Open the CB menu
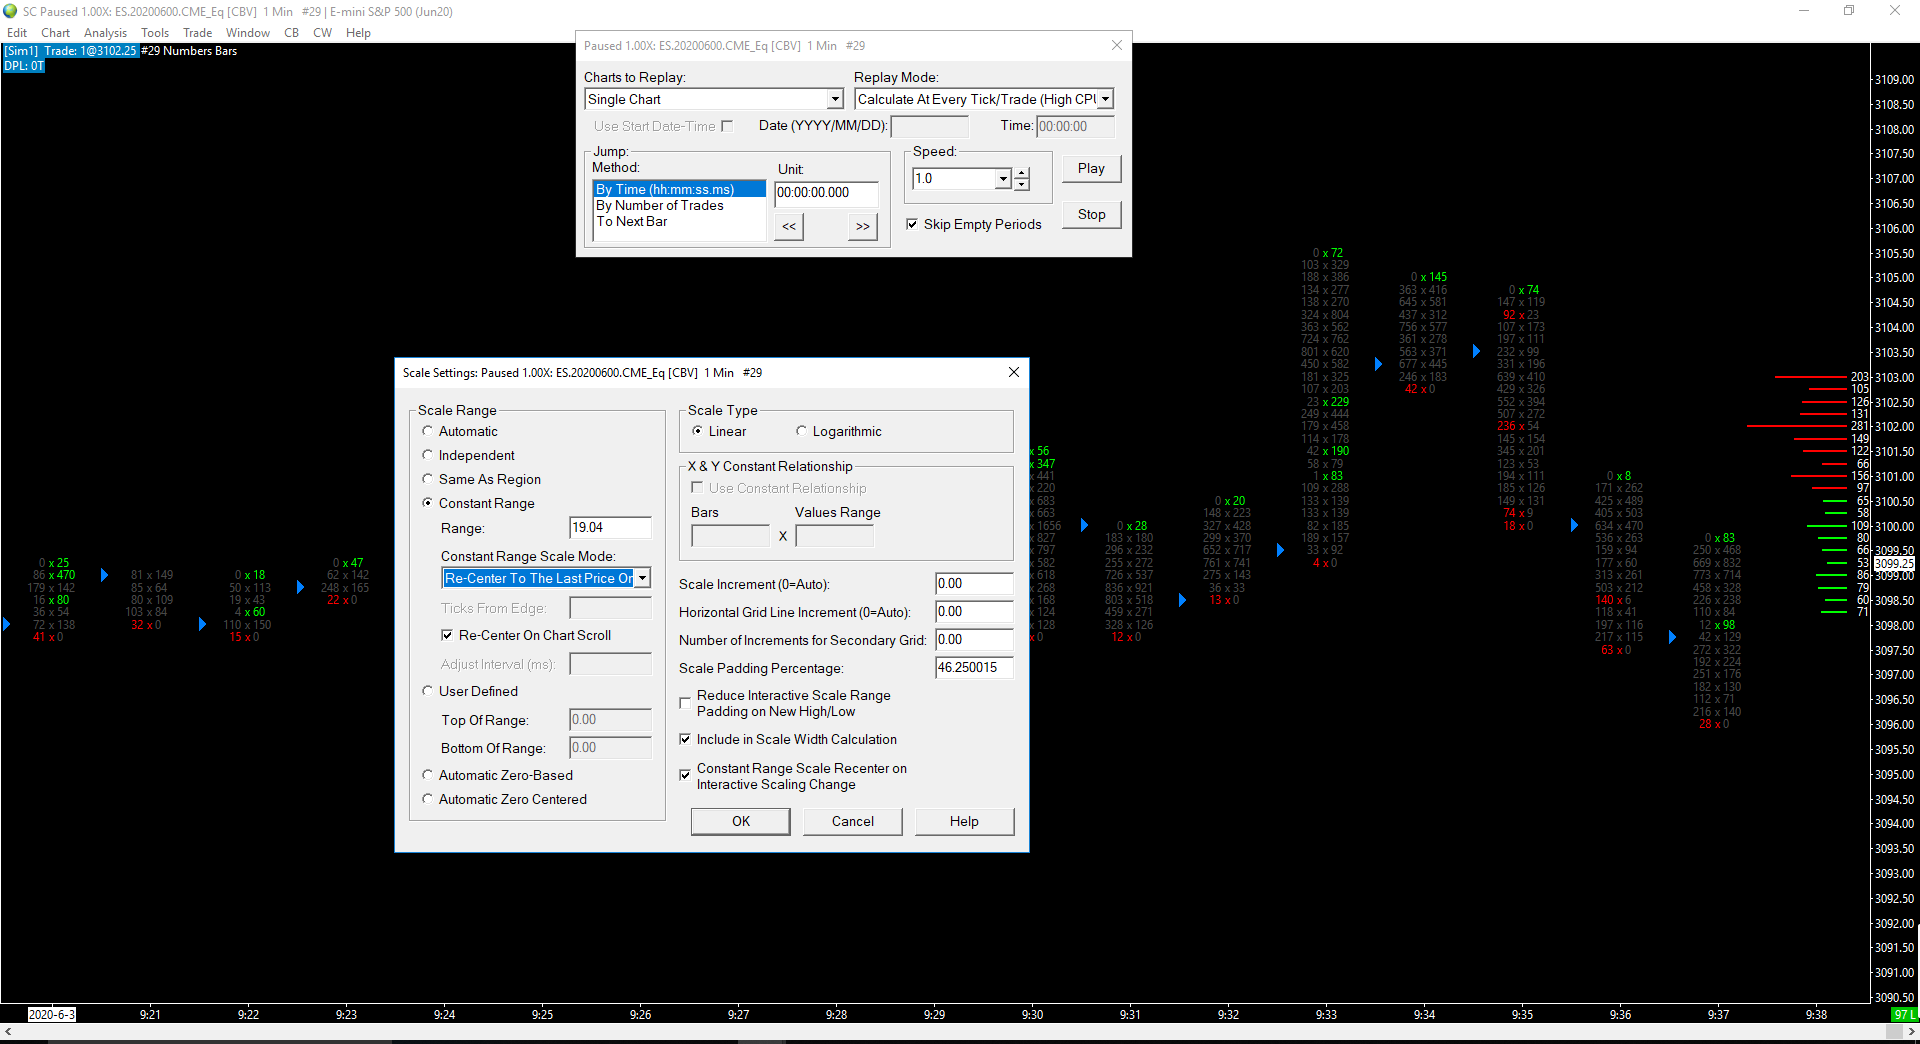The image size is (1920, 1044). click(292, 33)
